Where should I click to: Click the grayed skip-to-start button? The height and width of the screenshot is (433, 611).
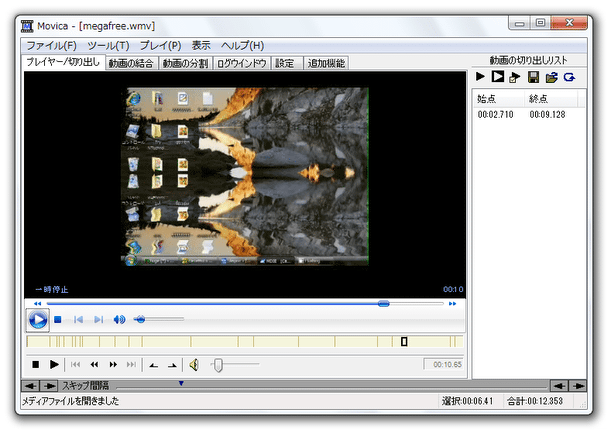[x=75, y=364]
